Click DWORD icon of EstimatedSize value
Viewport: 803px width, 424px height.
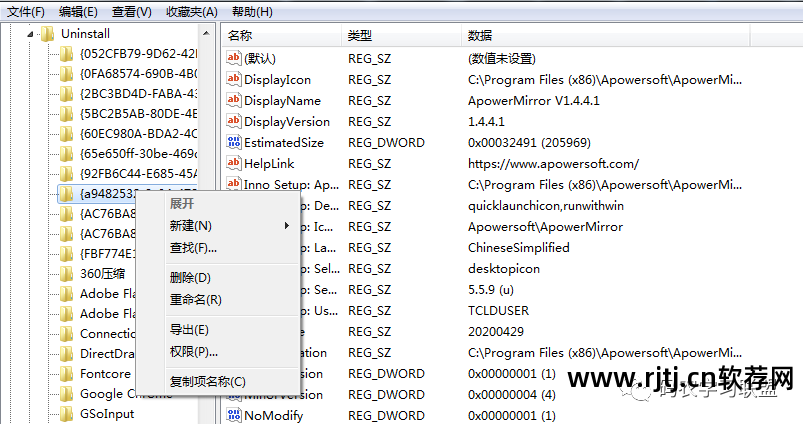point(234,142)
